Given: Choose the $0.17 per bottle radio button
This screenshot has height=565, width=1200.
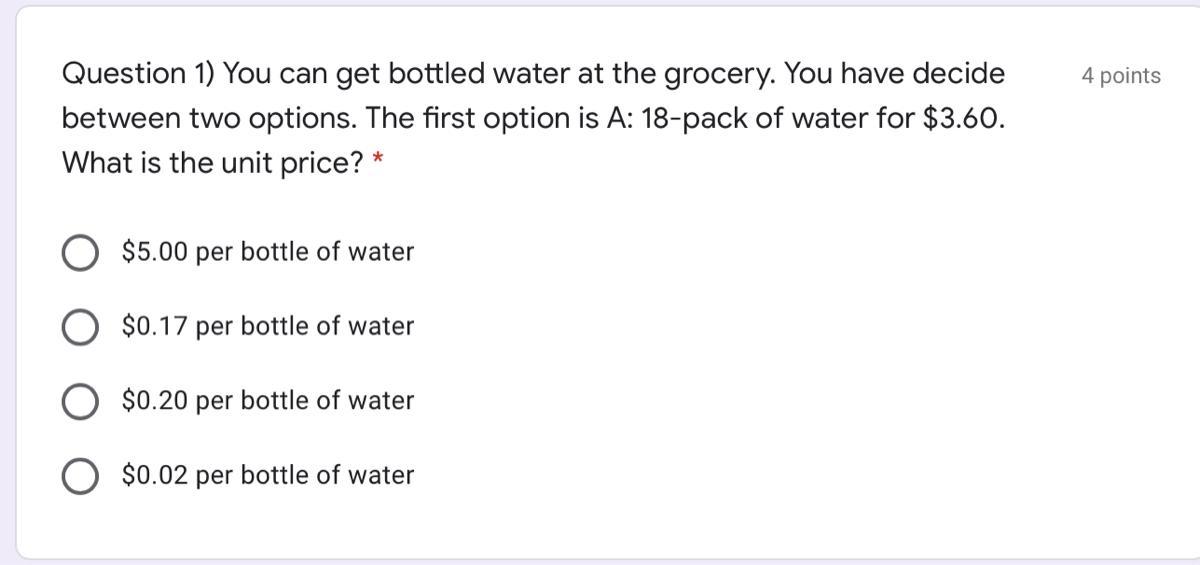Looking at the screenshot, I should point(80,327).
